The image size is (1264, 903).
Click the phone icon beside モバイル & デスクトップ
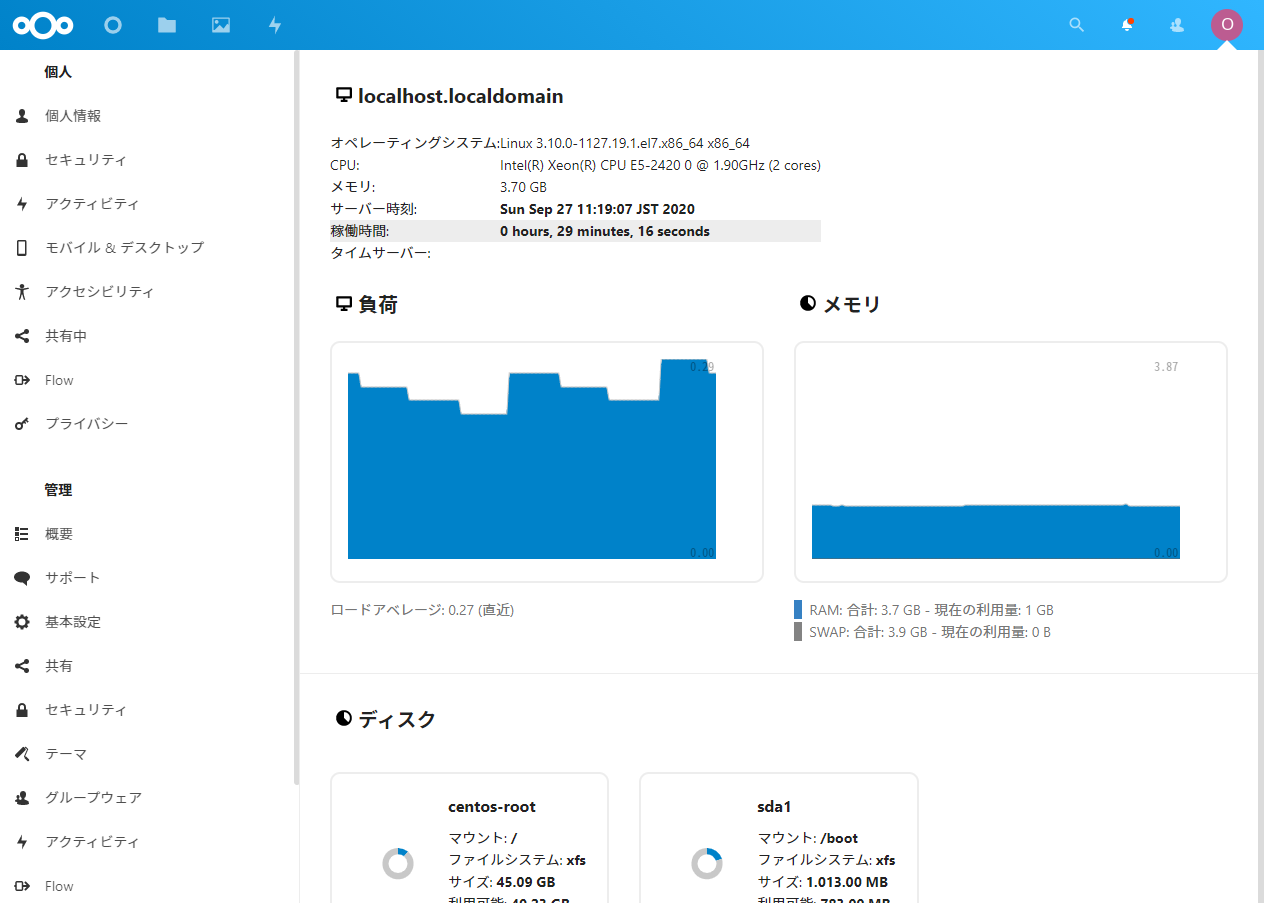pos(22,248)
